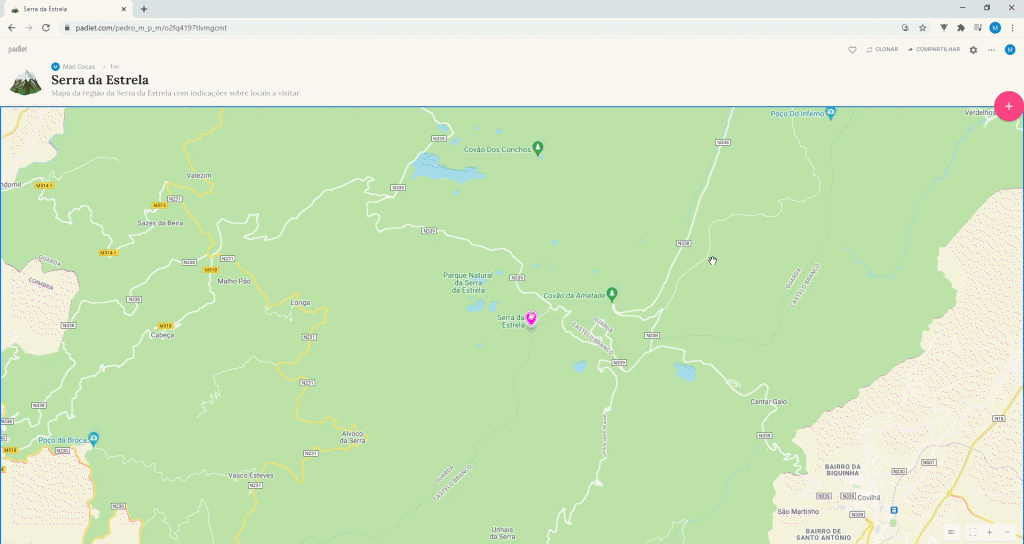Go to padlet home logo link
Screen dimensions: 1024x544
click(18, 50)
